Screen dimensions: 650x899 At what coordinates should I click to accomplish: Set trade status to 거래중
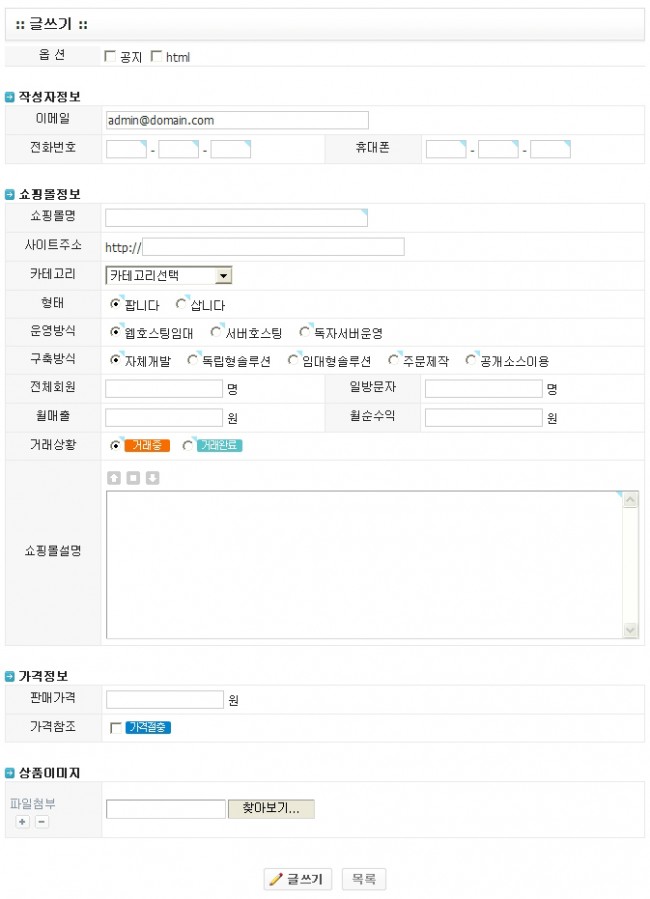point(115,445)
